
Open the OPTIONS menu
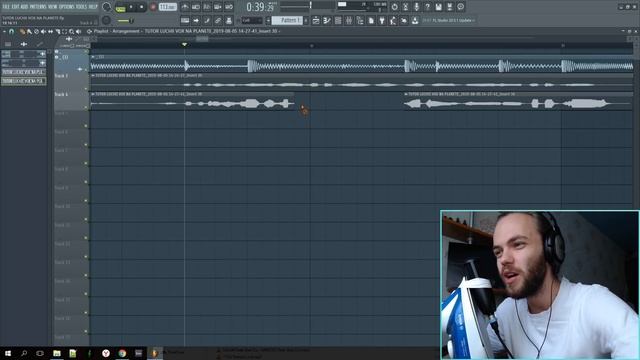click(67, 7)
